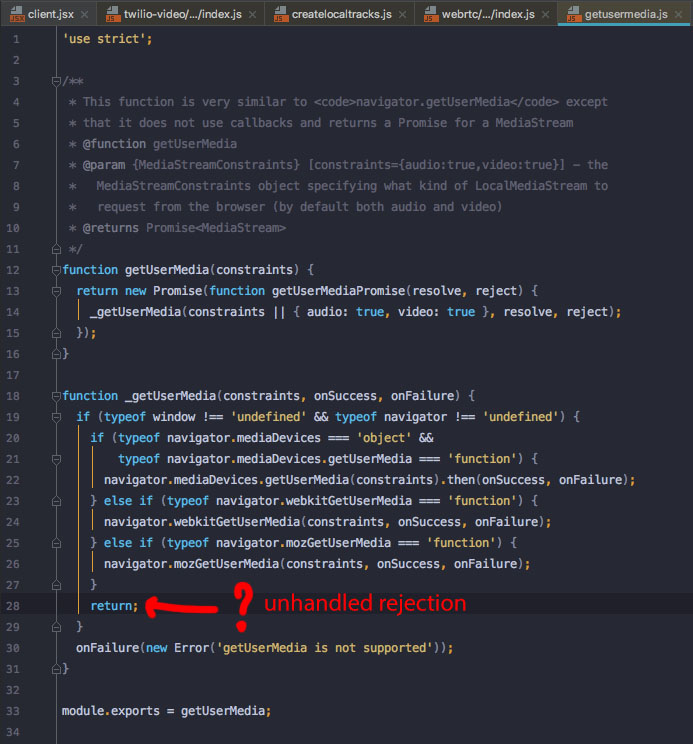
Task: Collapse the JSDoc comment block at line 3
Action: coord(56,81)
